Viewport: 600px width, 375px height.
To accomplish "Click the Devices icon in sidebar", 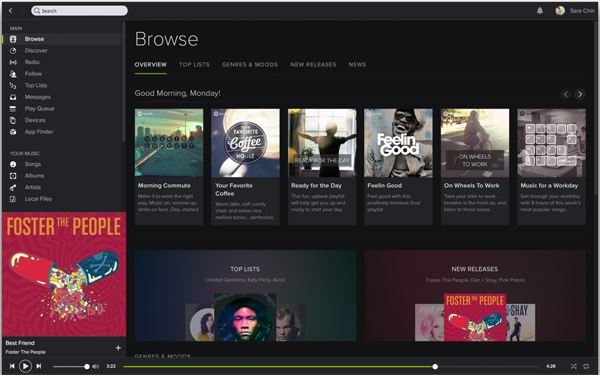I will pyautogui.click(x=13, y=120).
